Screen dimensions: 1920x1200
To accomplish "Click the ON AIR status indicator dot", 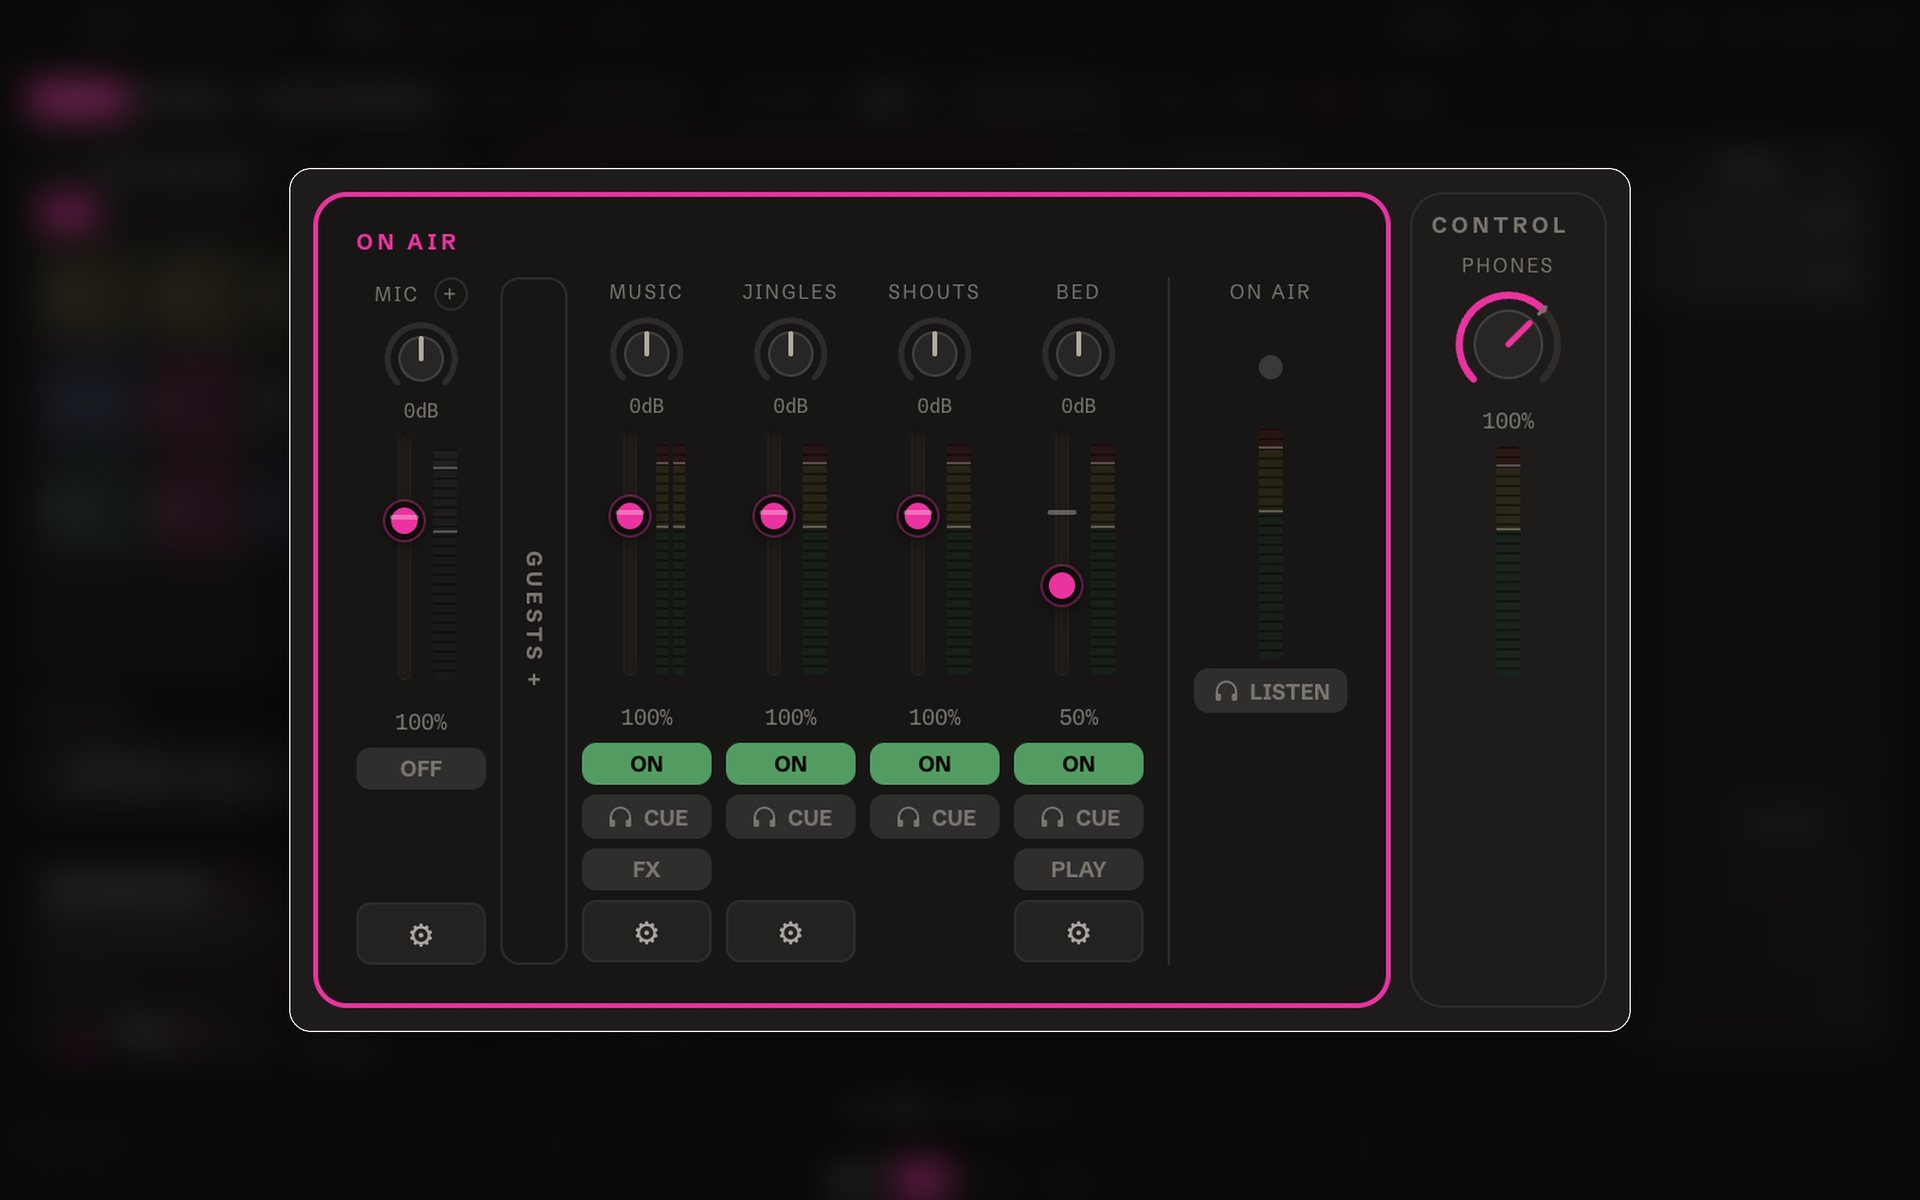I will coord(1270,367).
